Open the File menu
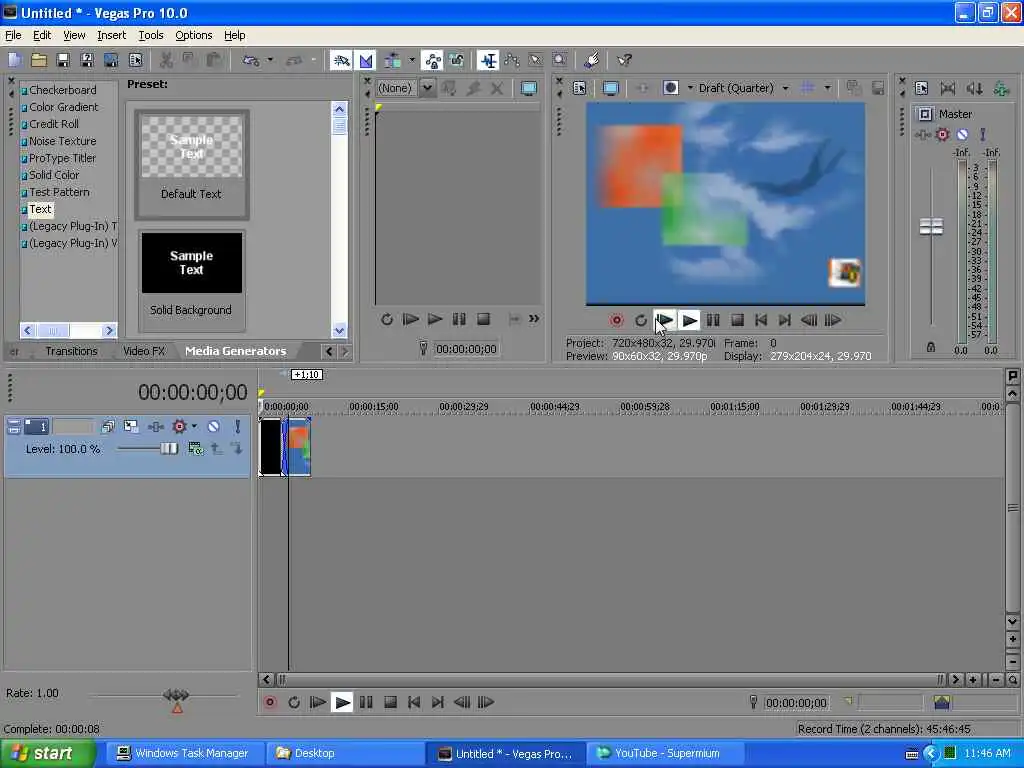The height and width of the screenshot is (768, 1024). tap(13, 35)
